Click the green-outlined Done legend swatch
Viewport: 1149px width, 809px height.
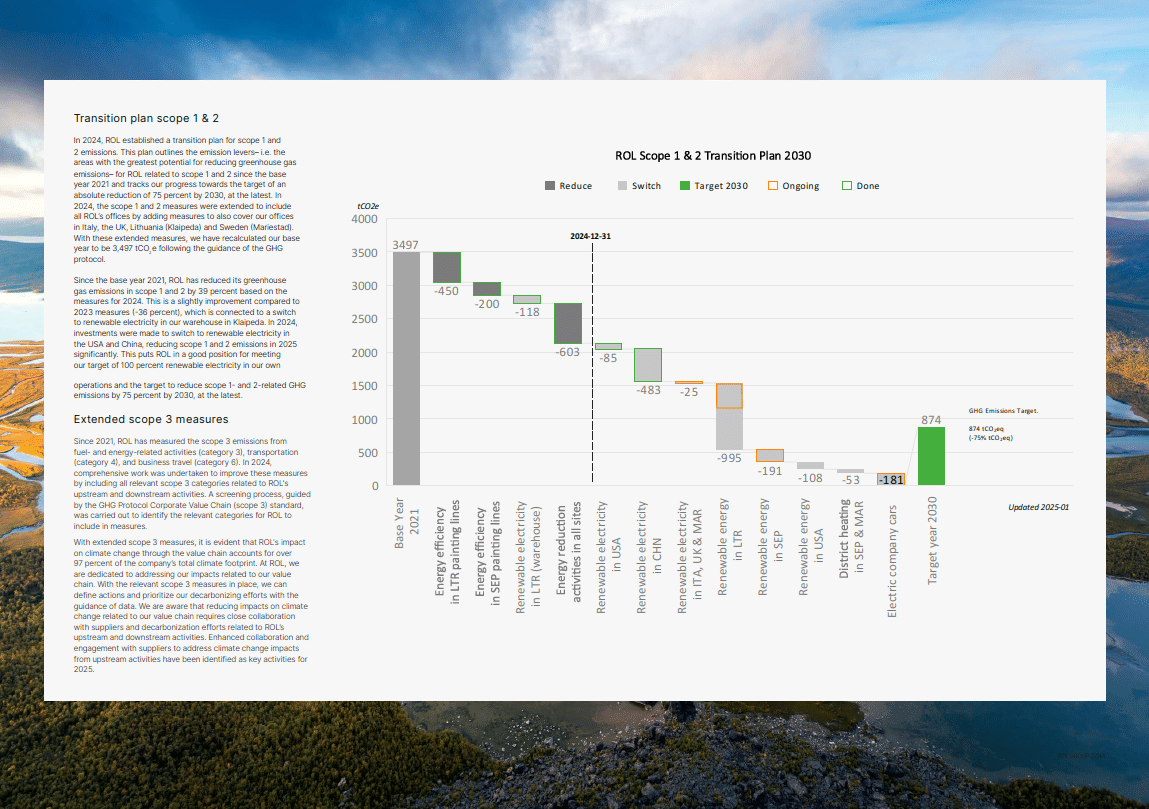[847, 186]
